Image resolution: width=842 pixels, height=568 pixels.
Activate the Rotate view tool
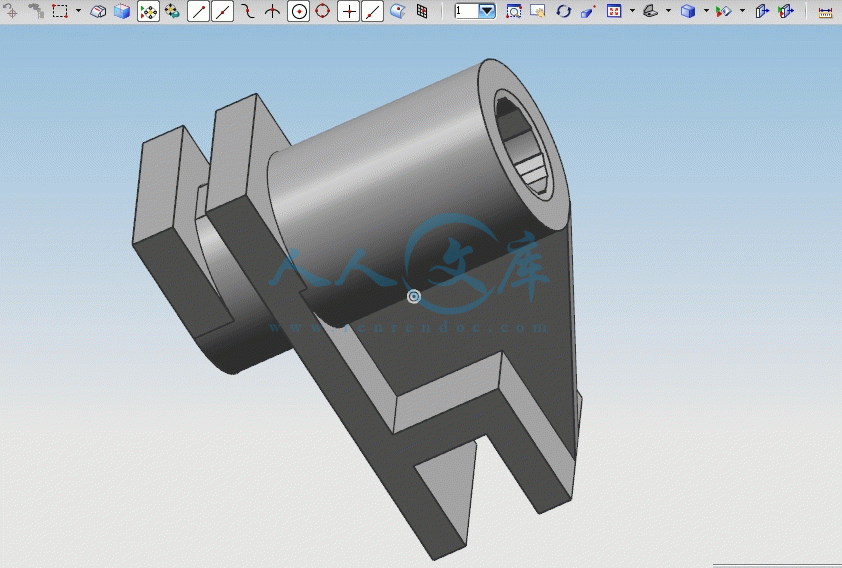pos(563,11)
